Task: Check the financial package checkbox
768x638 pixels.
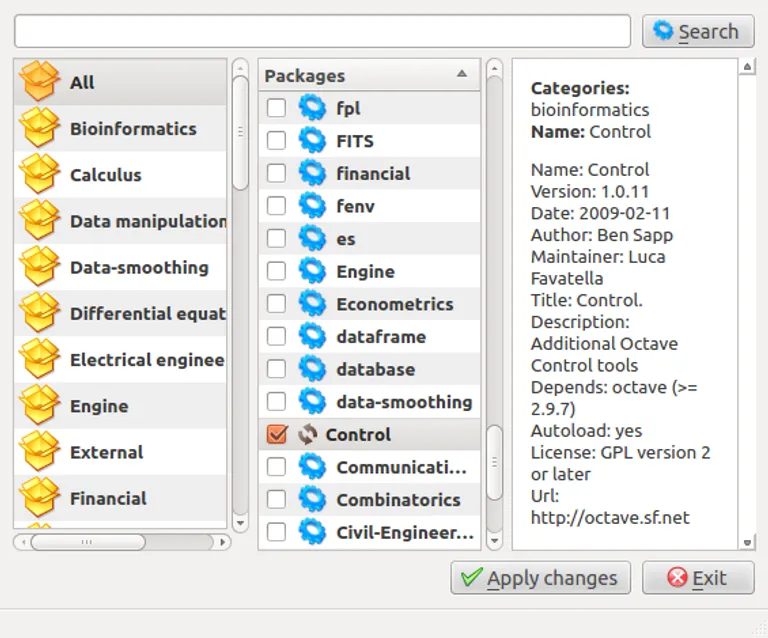Action: [277, 174]
